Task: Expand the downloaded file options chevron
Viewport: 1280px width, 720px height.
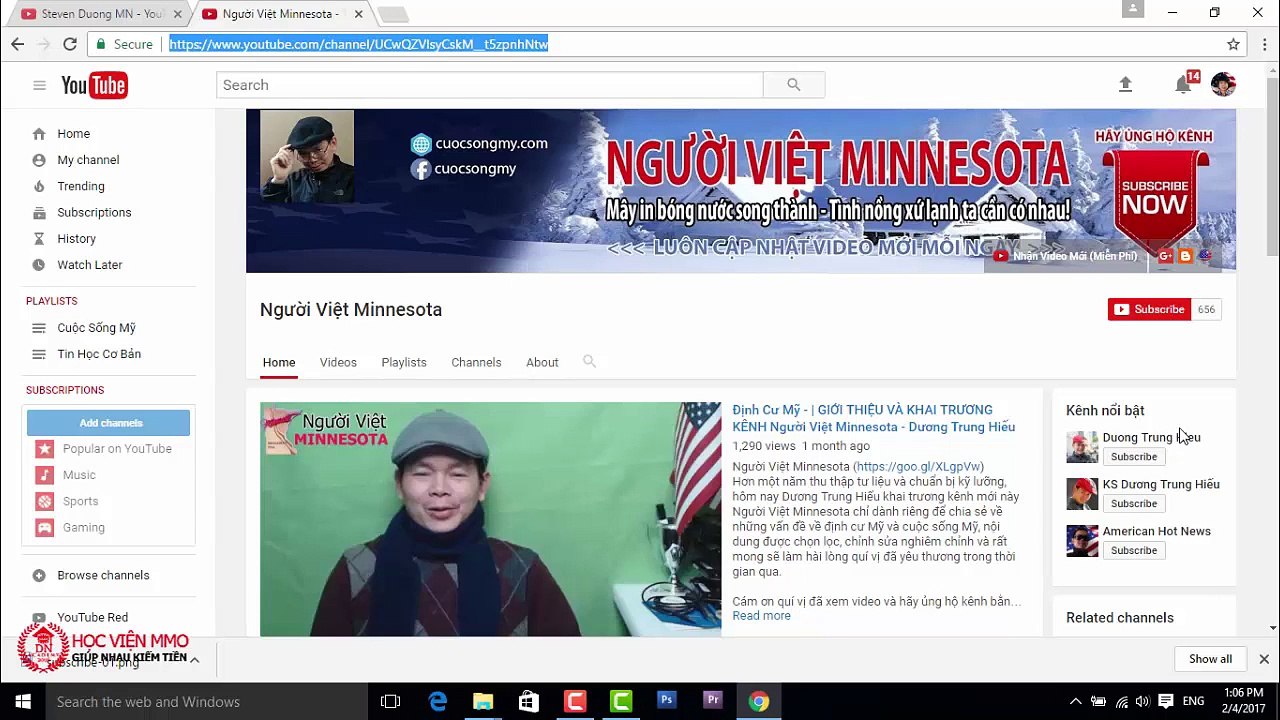Action: pyautogui.click(x=194, y=659)
